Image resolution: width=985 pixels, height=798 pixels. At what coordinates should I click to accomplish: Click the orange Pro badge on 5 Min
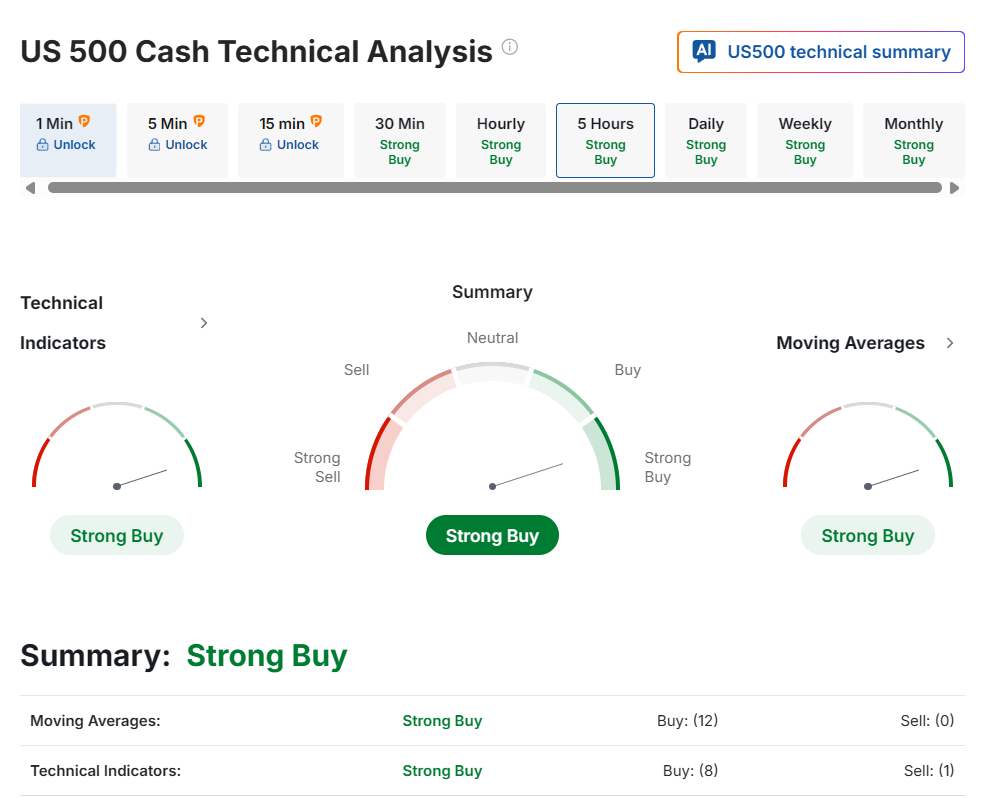coord(199,122)
